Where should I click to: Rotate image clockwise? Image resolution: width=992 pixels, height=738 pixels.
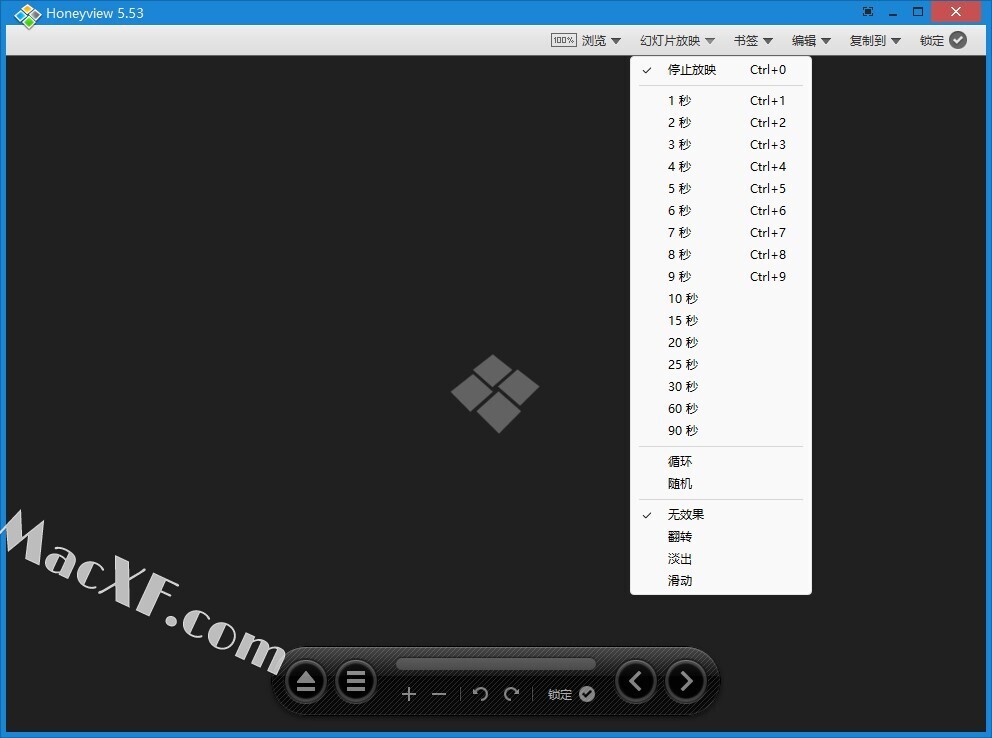[x=511, y=694]
